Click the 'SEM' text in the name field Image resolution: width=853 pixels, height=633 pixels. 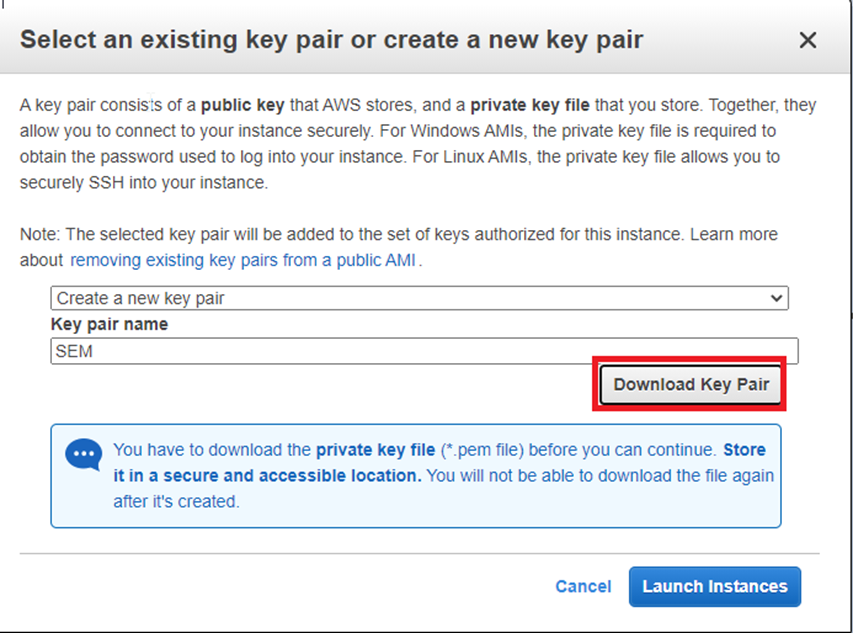pyautogui.click(x=75, y=351)
